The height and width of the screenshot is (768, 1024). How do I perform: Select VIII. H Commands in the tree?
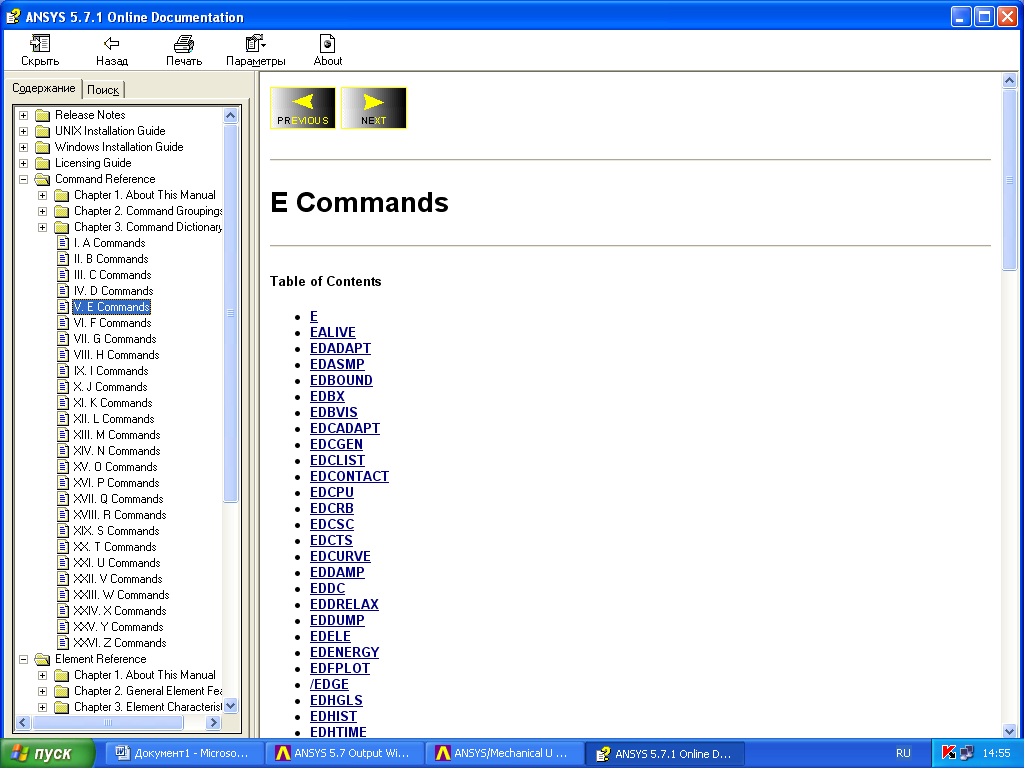116,355
